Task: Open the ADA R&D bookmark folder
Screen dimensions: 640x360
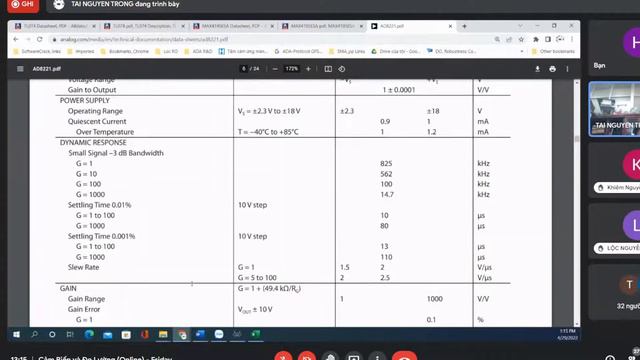Action: [x=199, y=51]
